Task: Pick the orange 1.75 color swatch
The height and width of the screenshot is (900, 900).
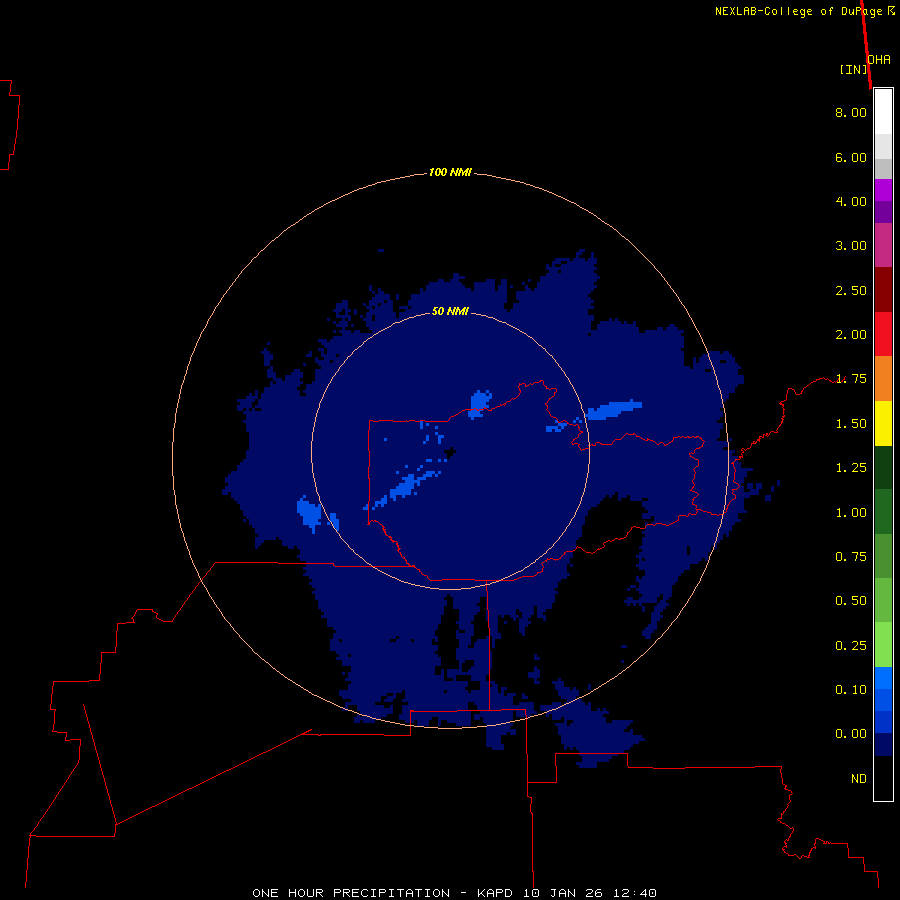Action: (x=883, y=379)
